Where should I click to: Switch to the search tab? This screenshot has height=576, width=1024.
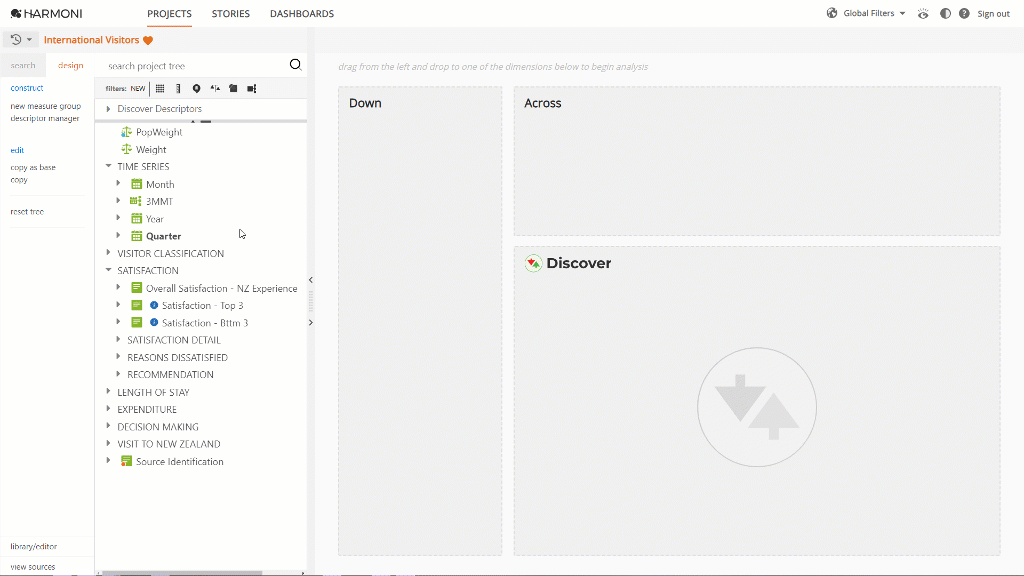click(x=23, y=65)
